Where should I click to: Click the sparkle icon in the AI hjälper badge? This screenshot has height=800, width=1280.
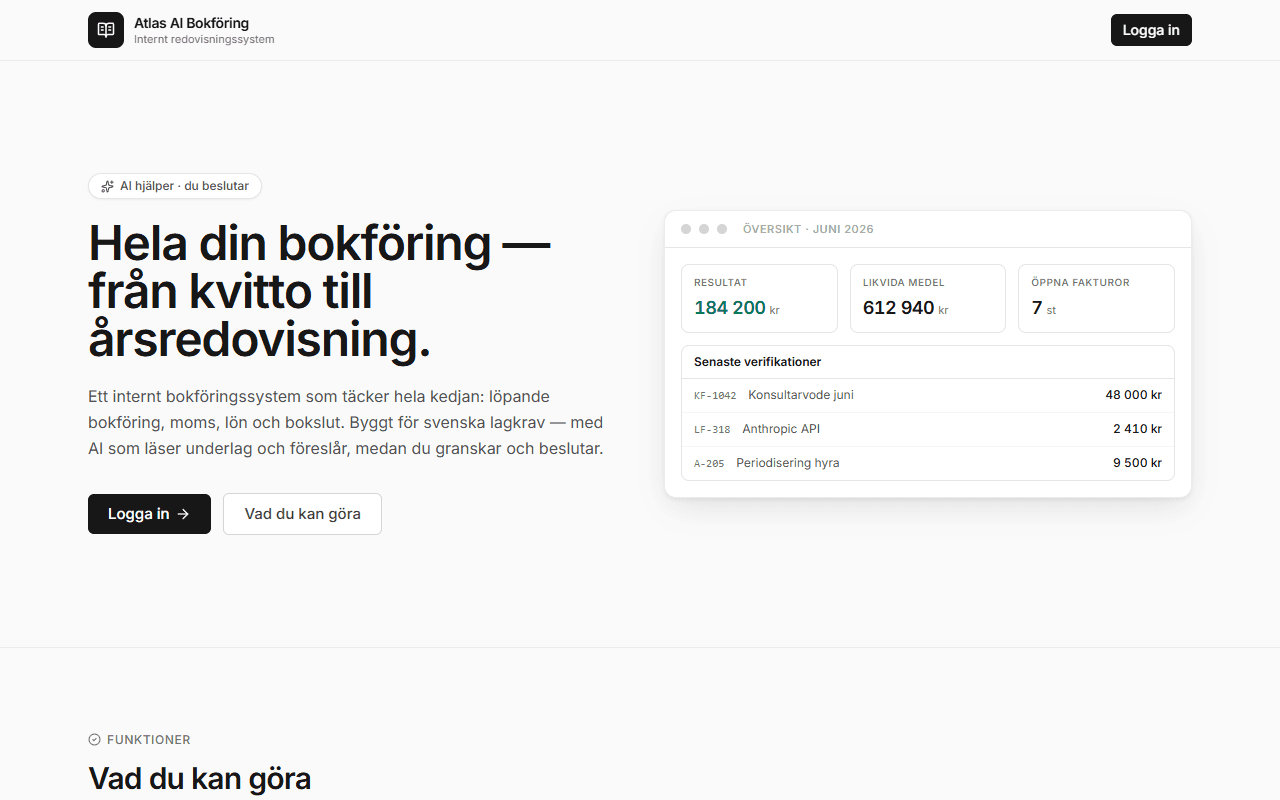[x=108, y=186]
